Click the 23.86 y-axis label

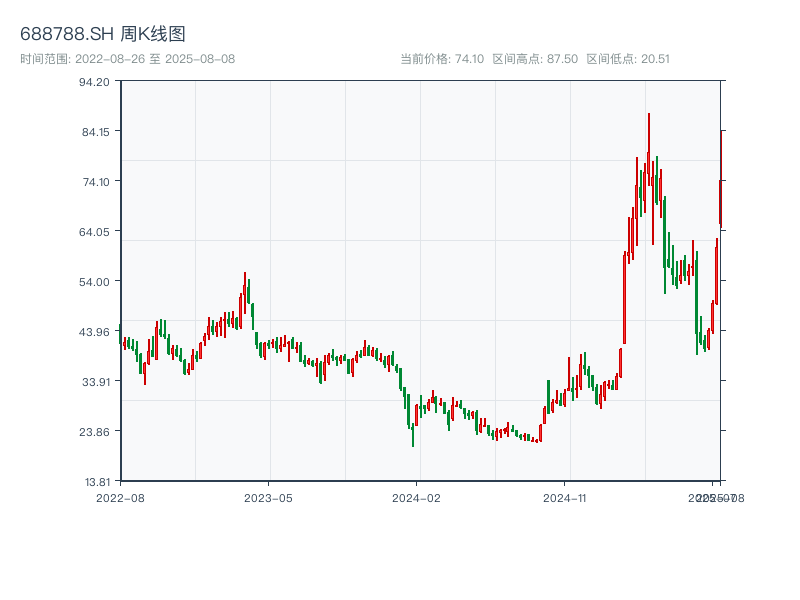94,431
